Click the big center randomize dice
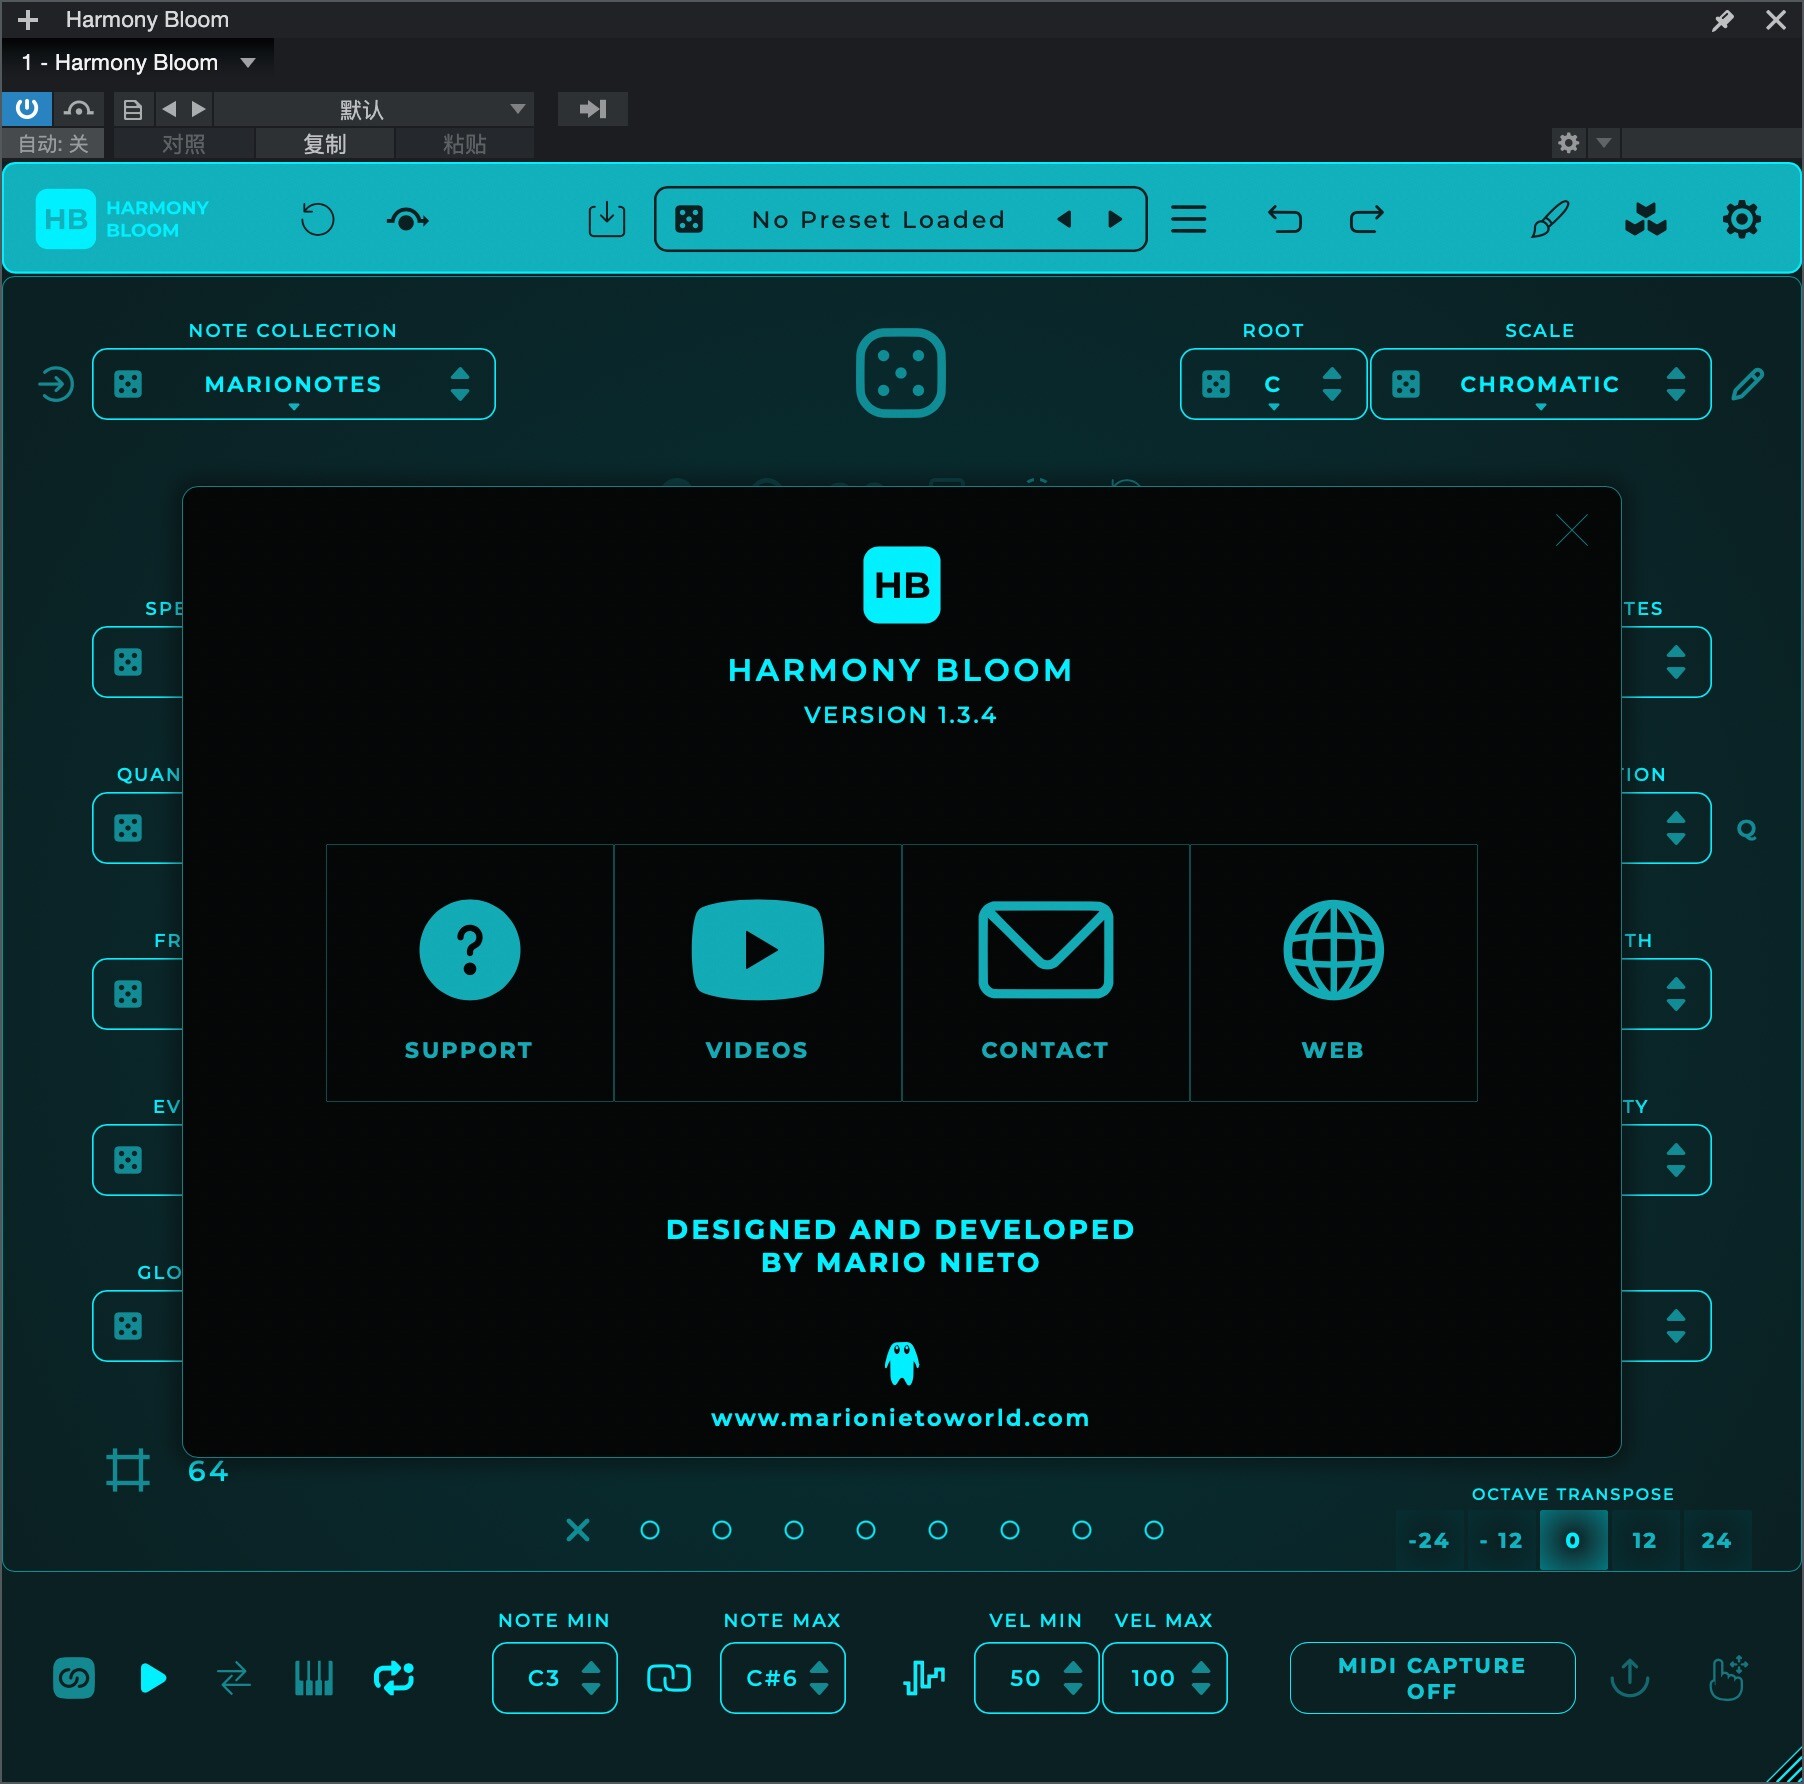 pos(901,373)
